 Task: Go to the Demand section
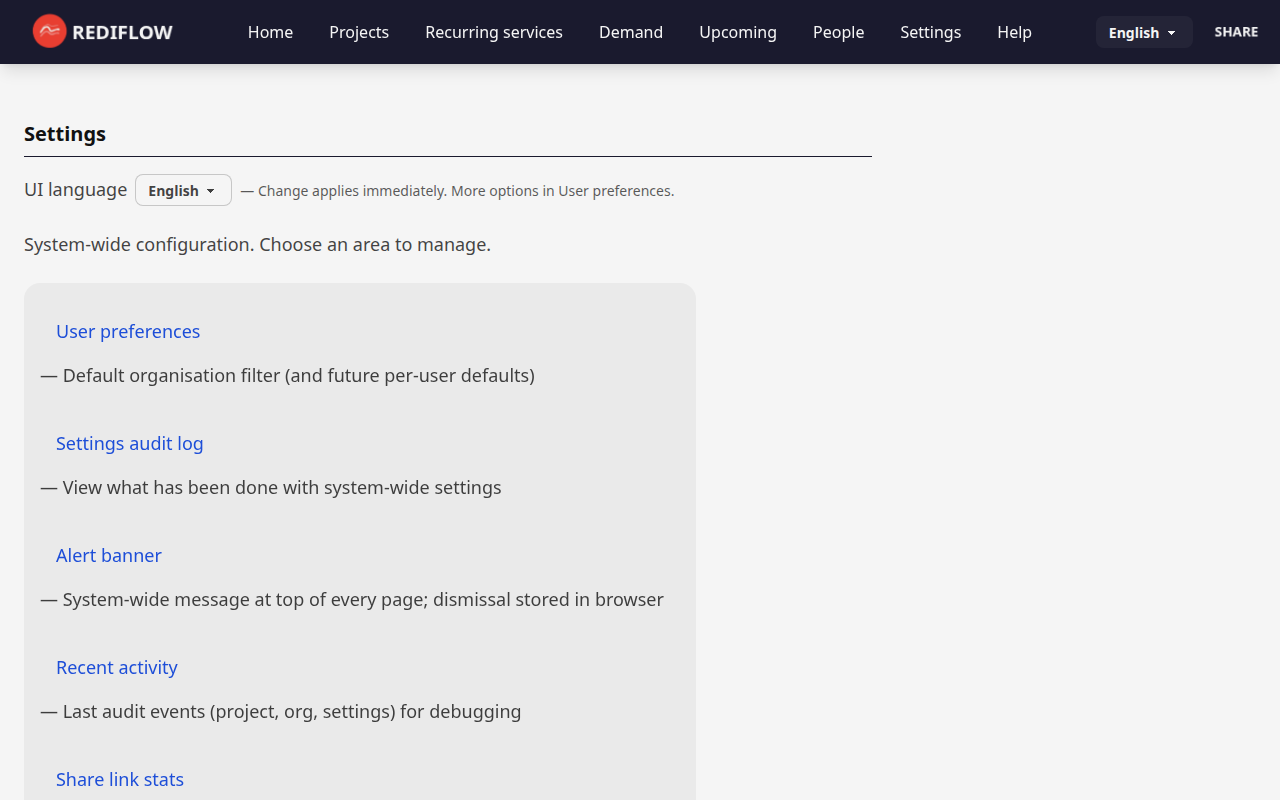[x=630, y=32]
